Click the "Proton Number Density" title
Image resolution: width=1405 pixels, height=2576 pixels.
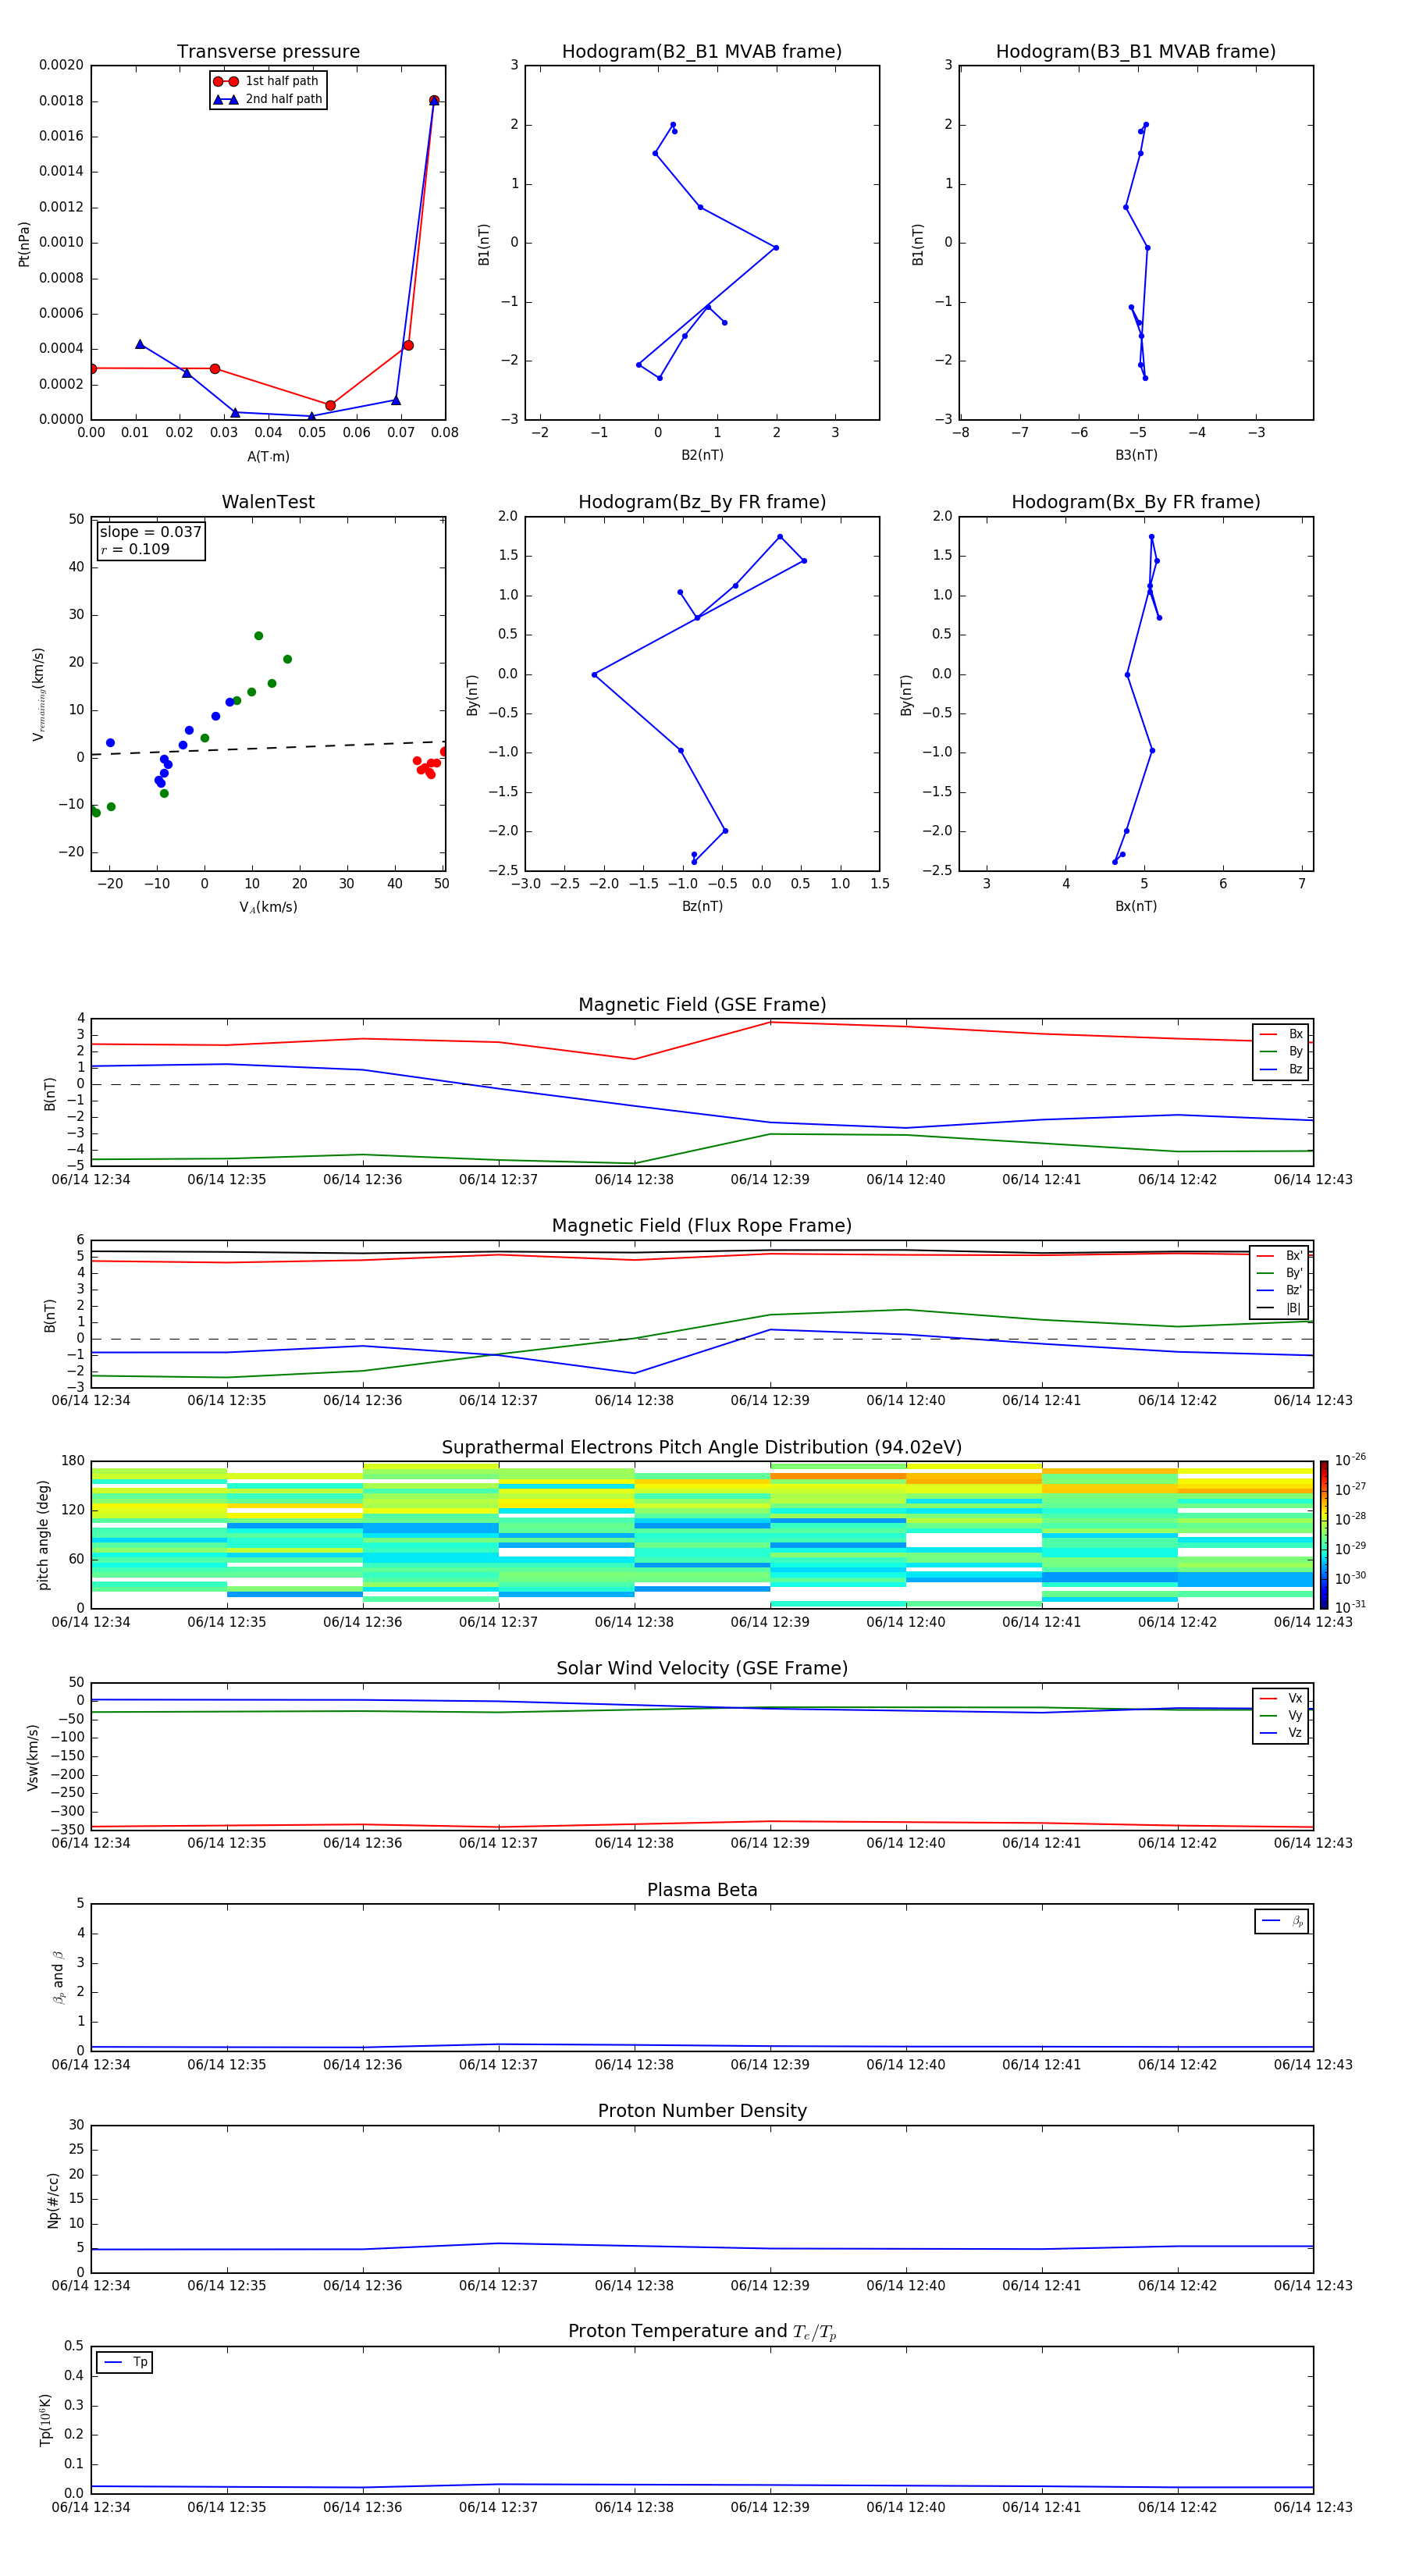[702, 2111]
